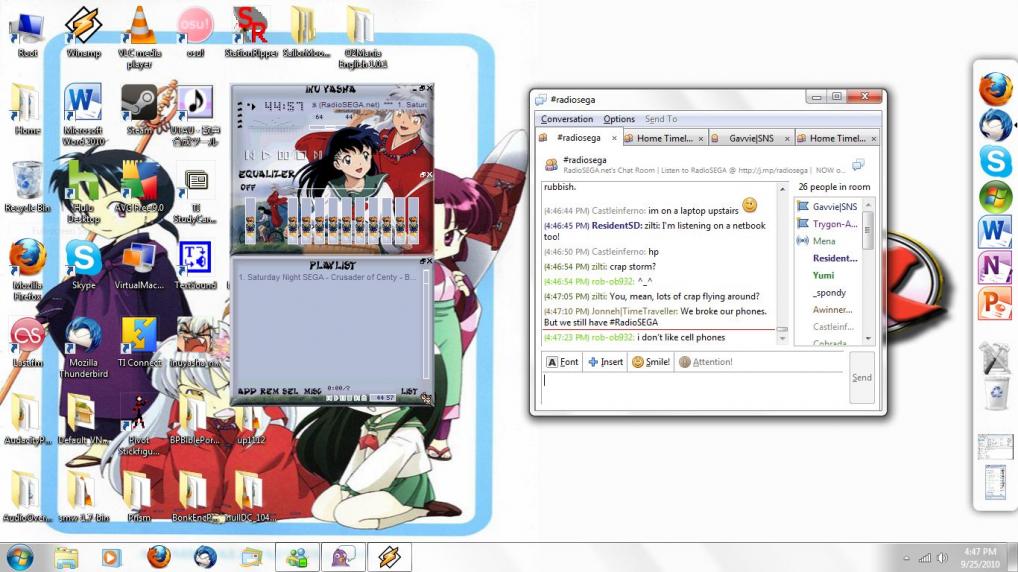
Task: Open Mozilla Thunderbird desktop shortcut
Action: pyautogui.click(x=83, y=347)
